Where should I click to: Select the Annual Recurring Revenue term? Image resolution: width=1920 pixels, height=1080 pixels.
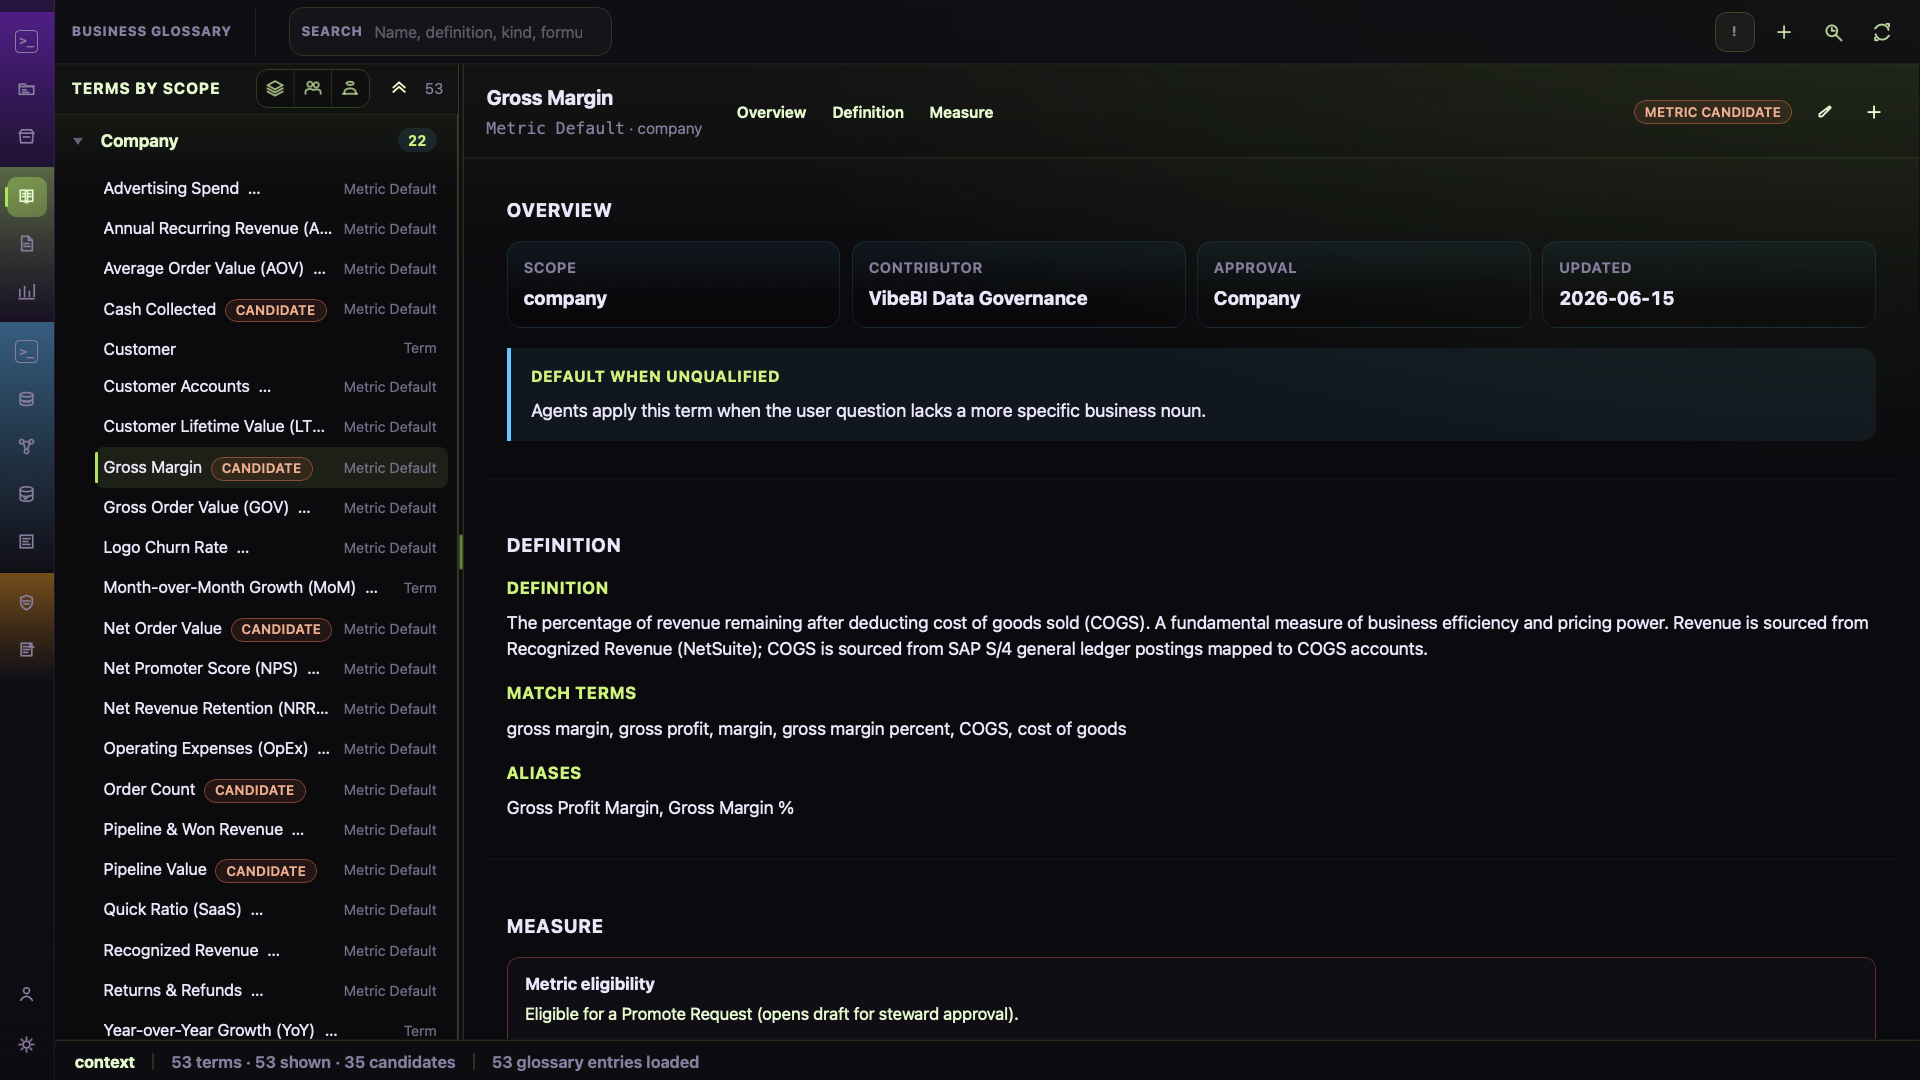click(270, 228)
